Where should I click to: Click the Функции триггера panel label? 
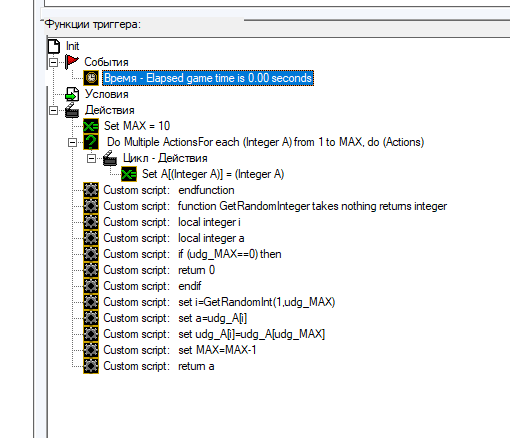(x=93, y=24)
